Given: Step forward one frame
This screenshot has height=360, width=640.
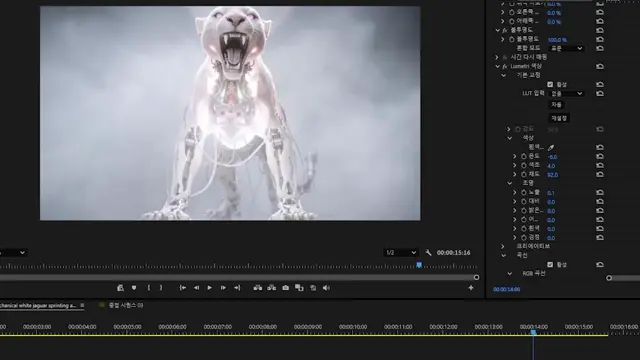Looking at the screenshot, I should point(223,288).
